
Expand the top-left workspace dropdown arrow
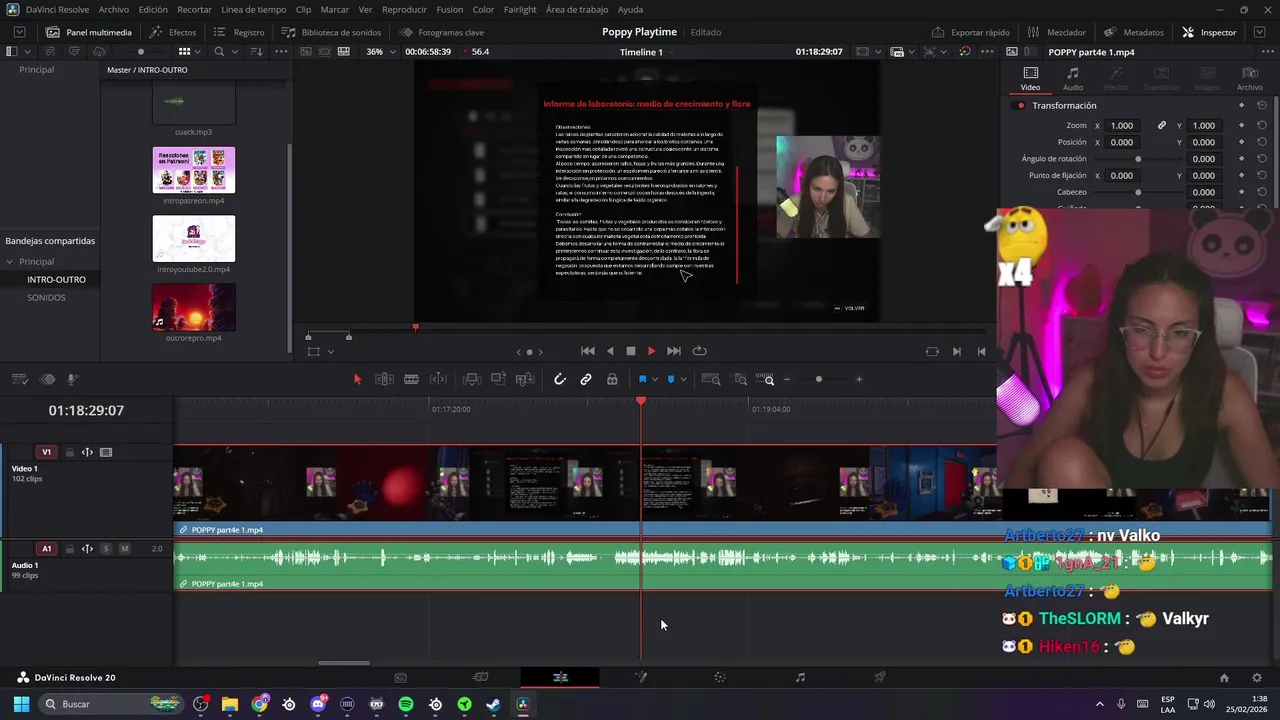(19, 32)
